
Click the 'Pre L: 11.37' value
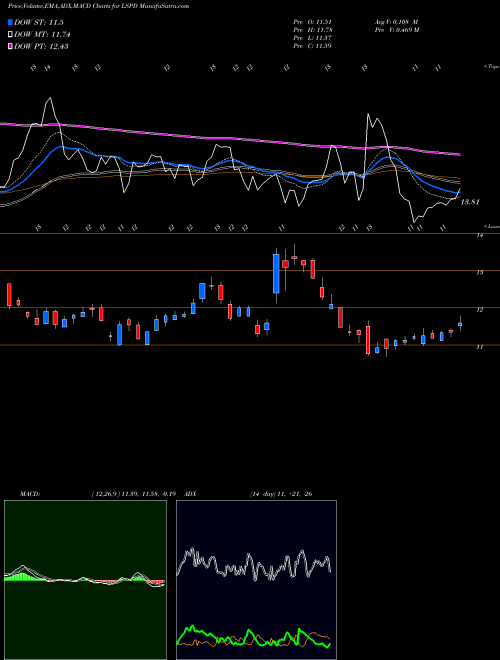point(312,38)
